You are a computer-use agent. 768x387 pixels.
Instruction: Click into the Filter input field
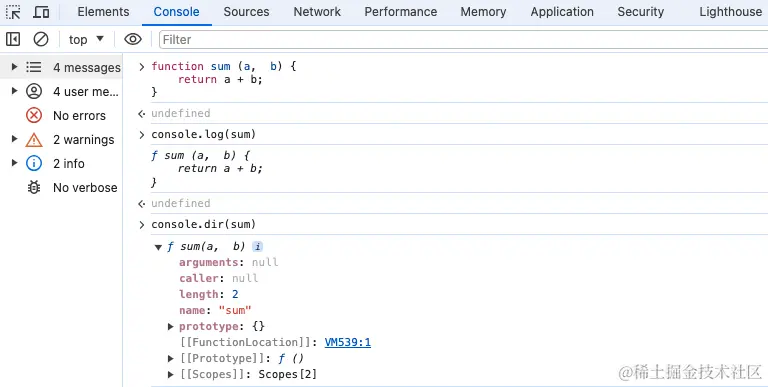pyautogui.click(x=463, y=39)
